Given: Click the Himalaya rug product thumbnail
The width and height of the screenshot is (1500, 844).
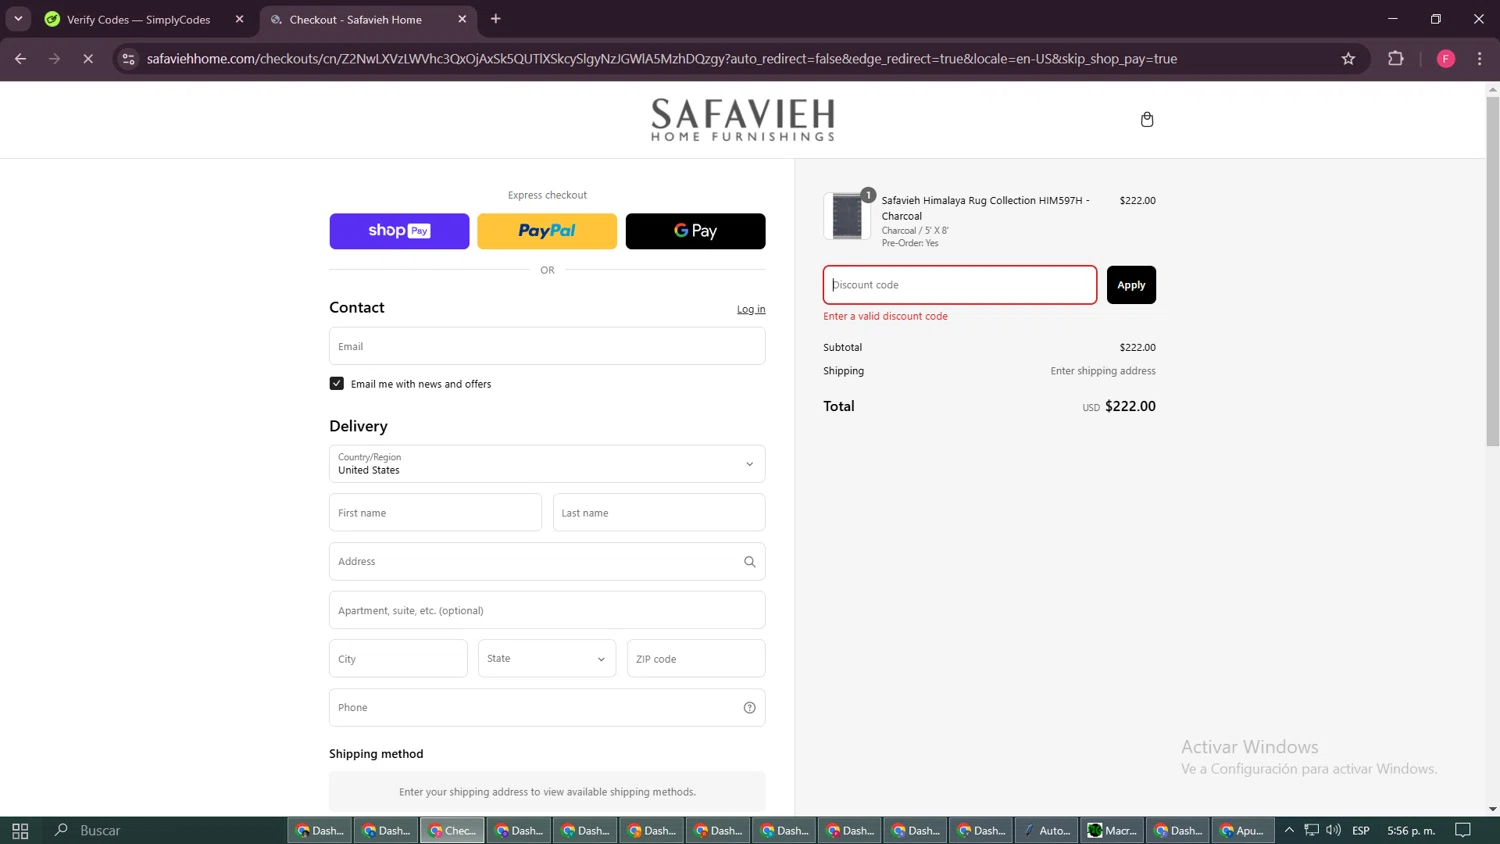Looking at the screenshot, I should (x=847, y=216).
